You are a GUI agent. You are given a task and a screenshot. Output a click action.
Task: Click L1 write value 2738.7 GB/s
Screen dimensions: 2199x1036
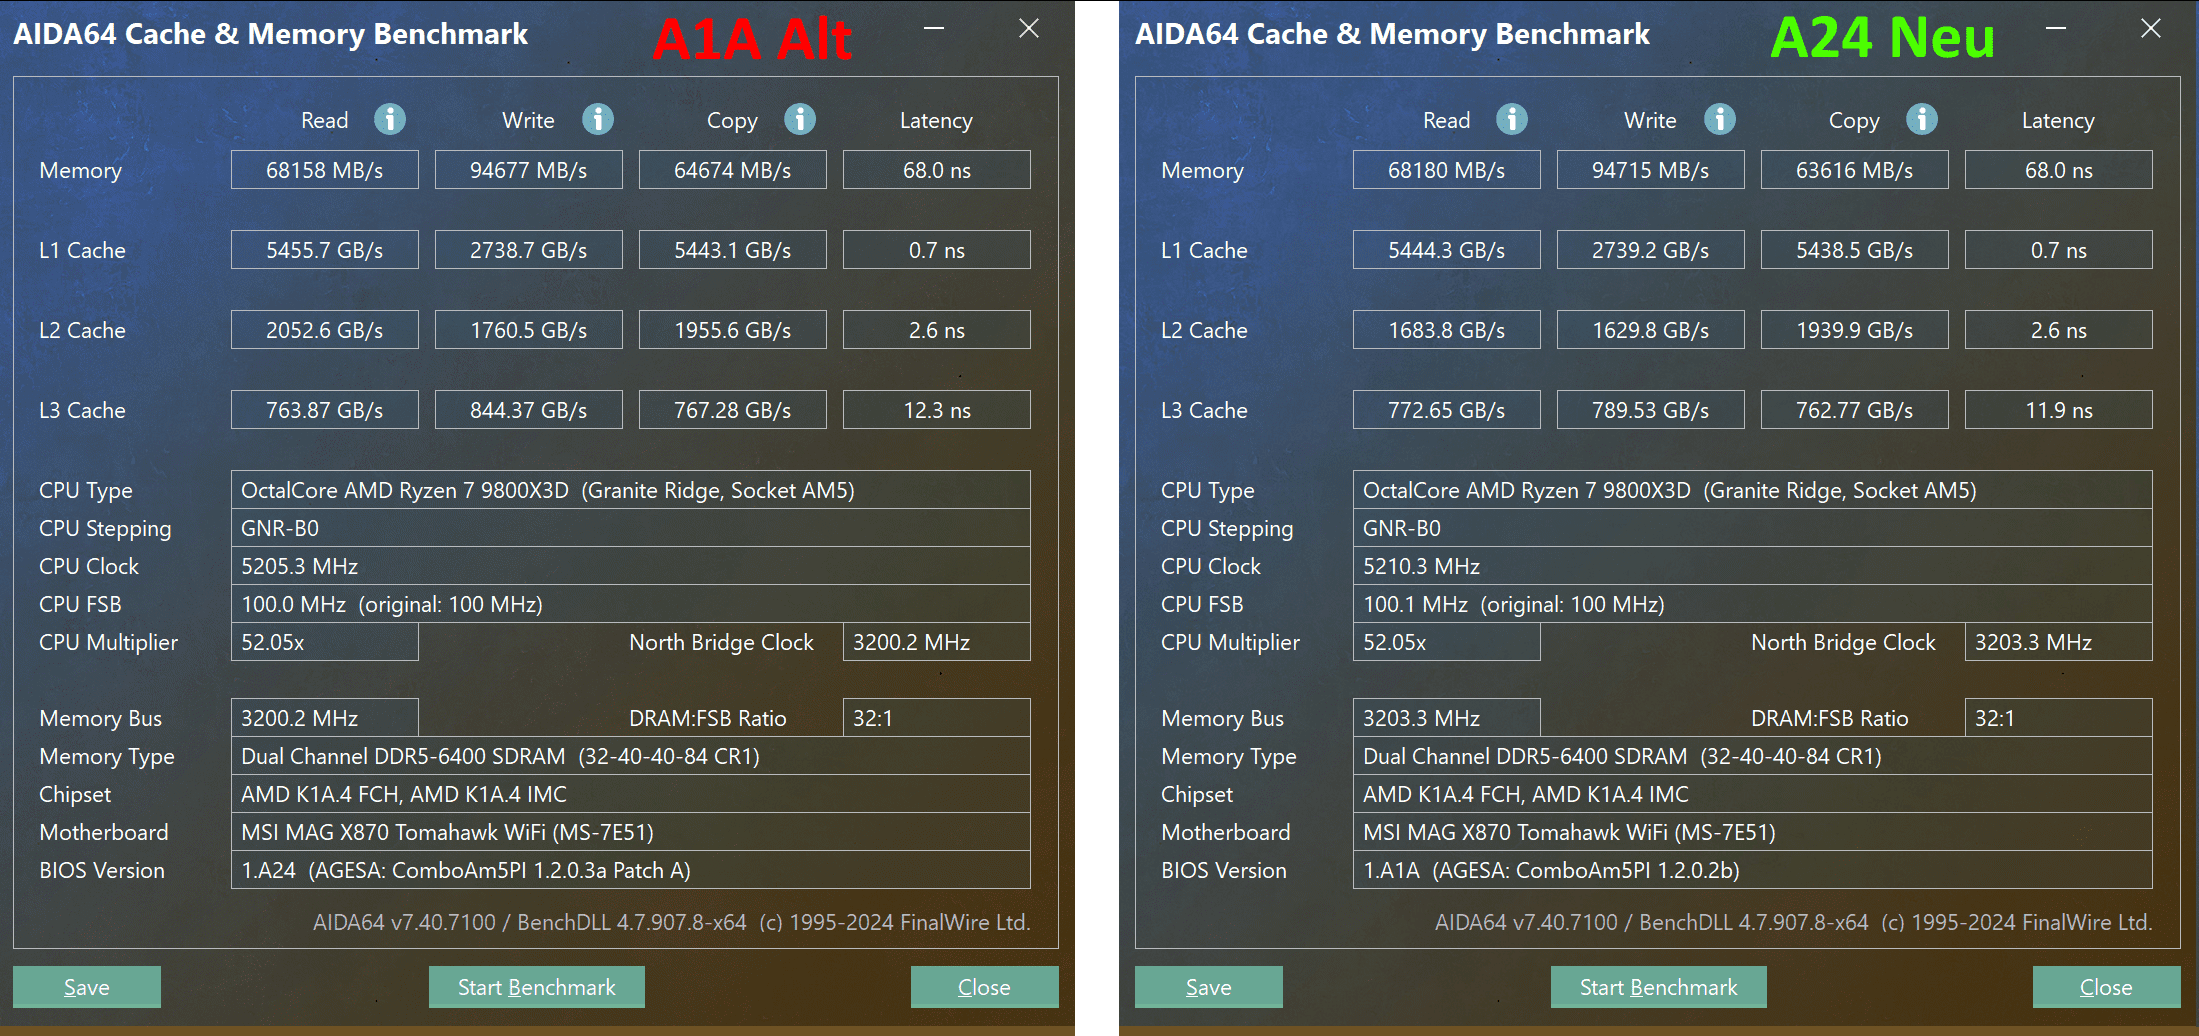(x=529, y=250)
